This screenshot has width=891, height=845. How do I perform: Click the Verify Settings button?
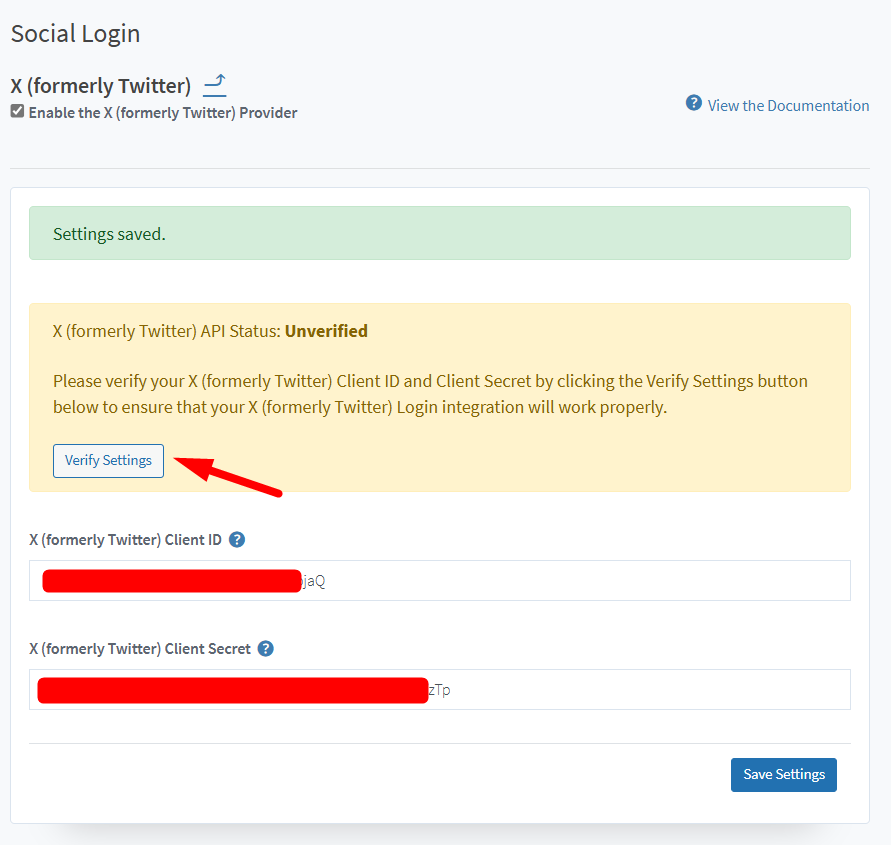click(x=109, y=461)
